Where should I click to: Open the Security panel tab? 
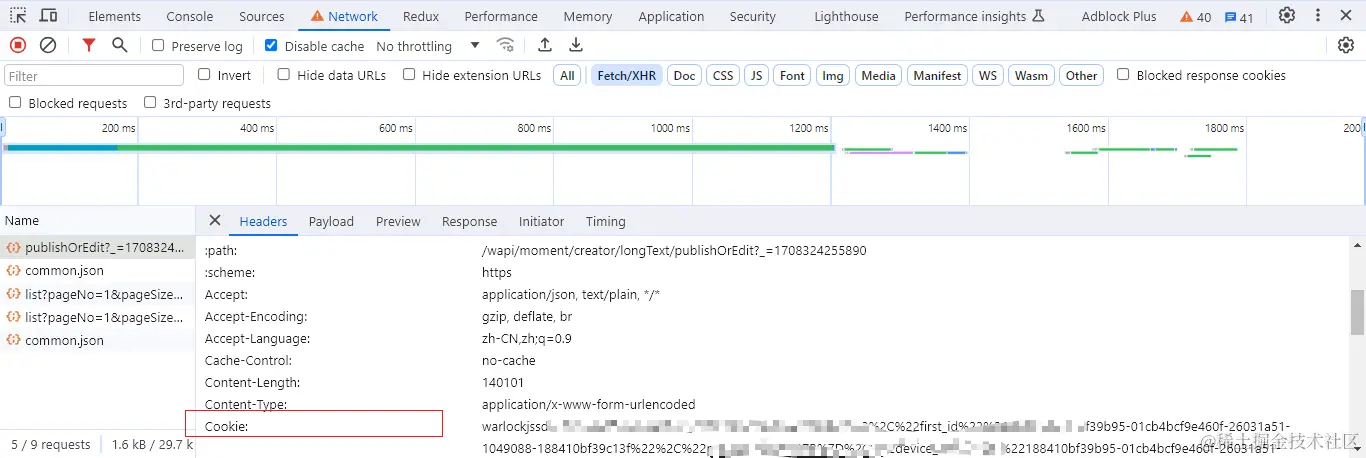(x=752, y=16)
